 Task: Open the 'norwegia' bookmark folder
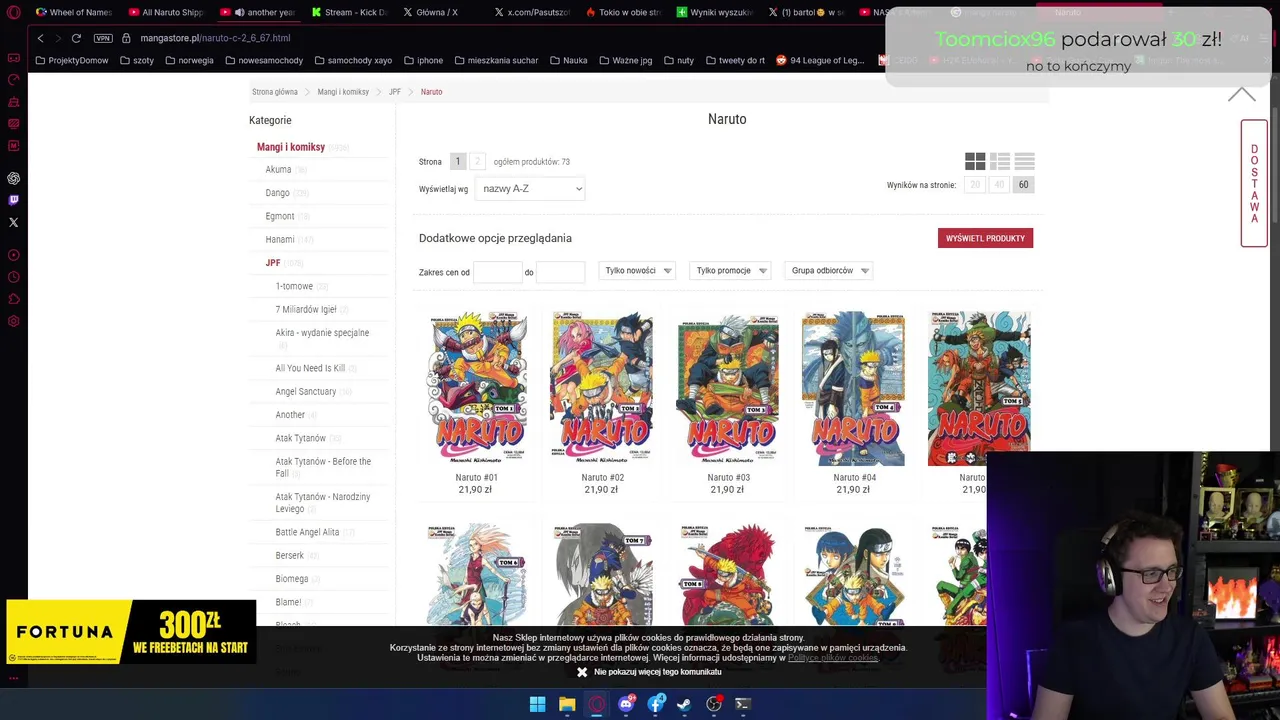189,60
